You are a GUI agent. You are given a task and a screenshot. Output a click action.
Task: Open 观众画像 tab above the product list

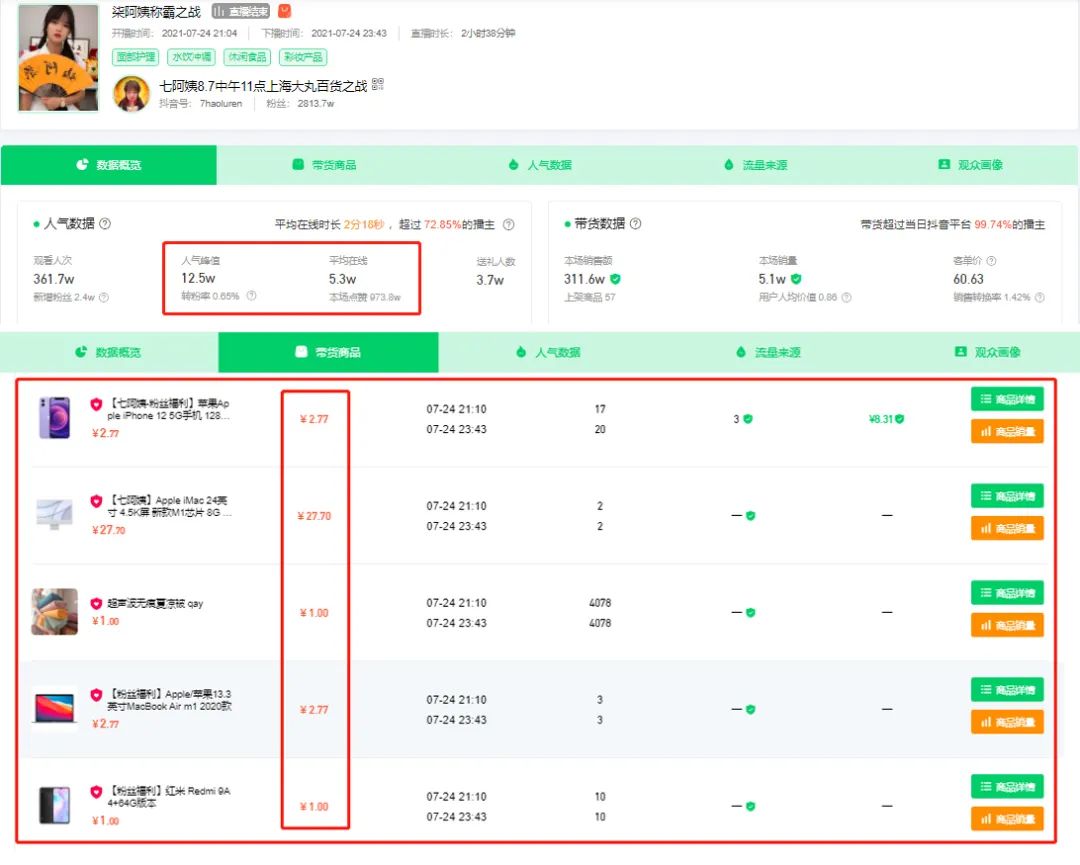point(988,353)
